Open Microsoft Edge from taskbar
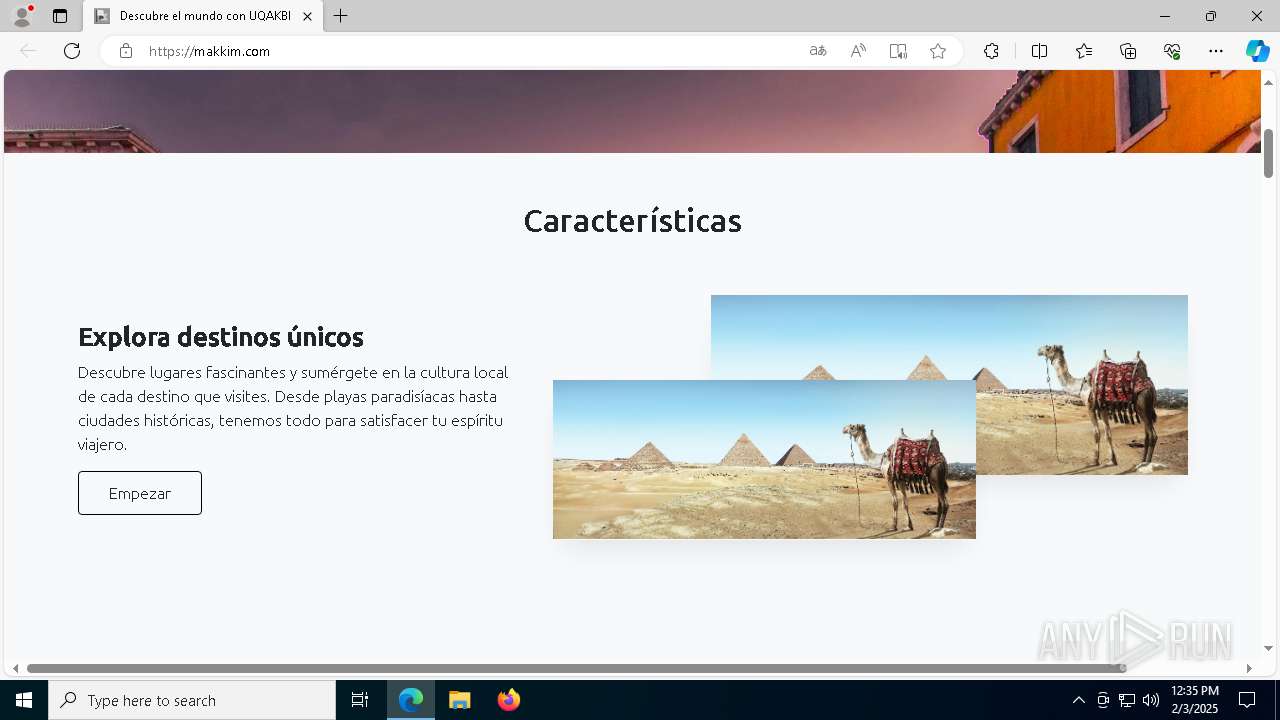 click(411, 700)
